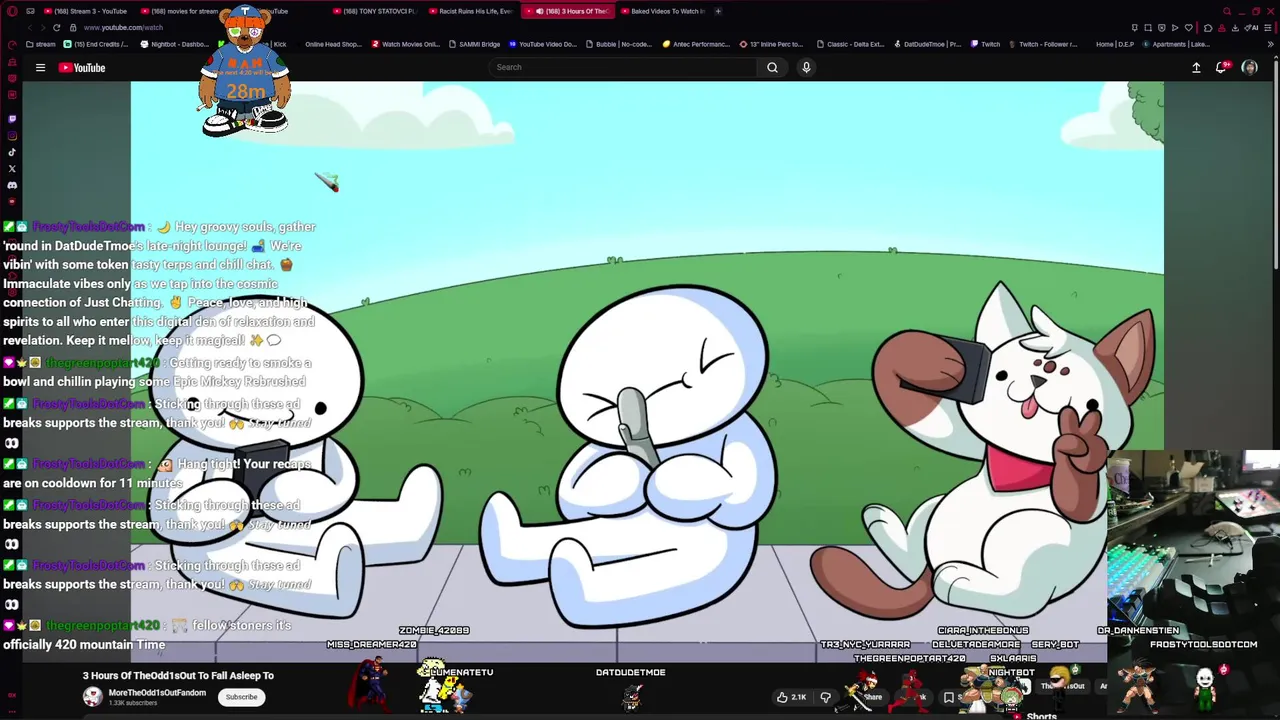This screenshot has height=720, width=1280.
Task: Open the YouTube notifications bell
Action: click(1221, 67)
